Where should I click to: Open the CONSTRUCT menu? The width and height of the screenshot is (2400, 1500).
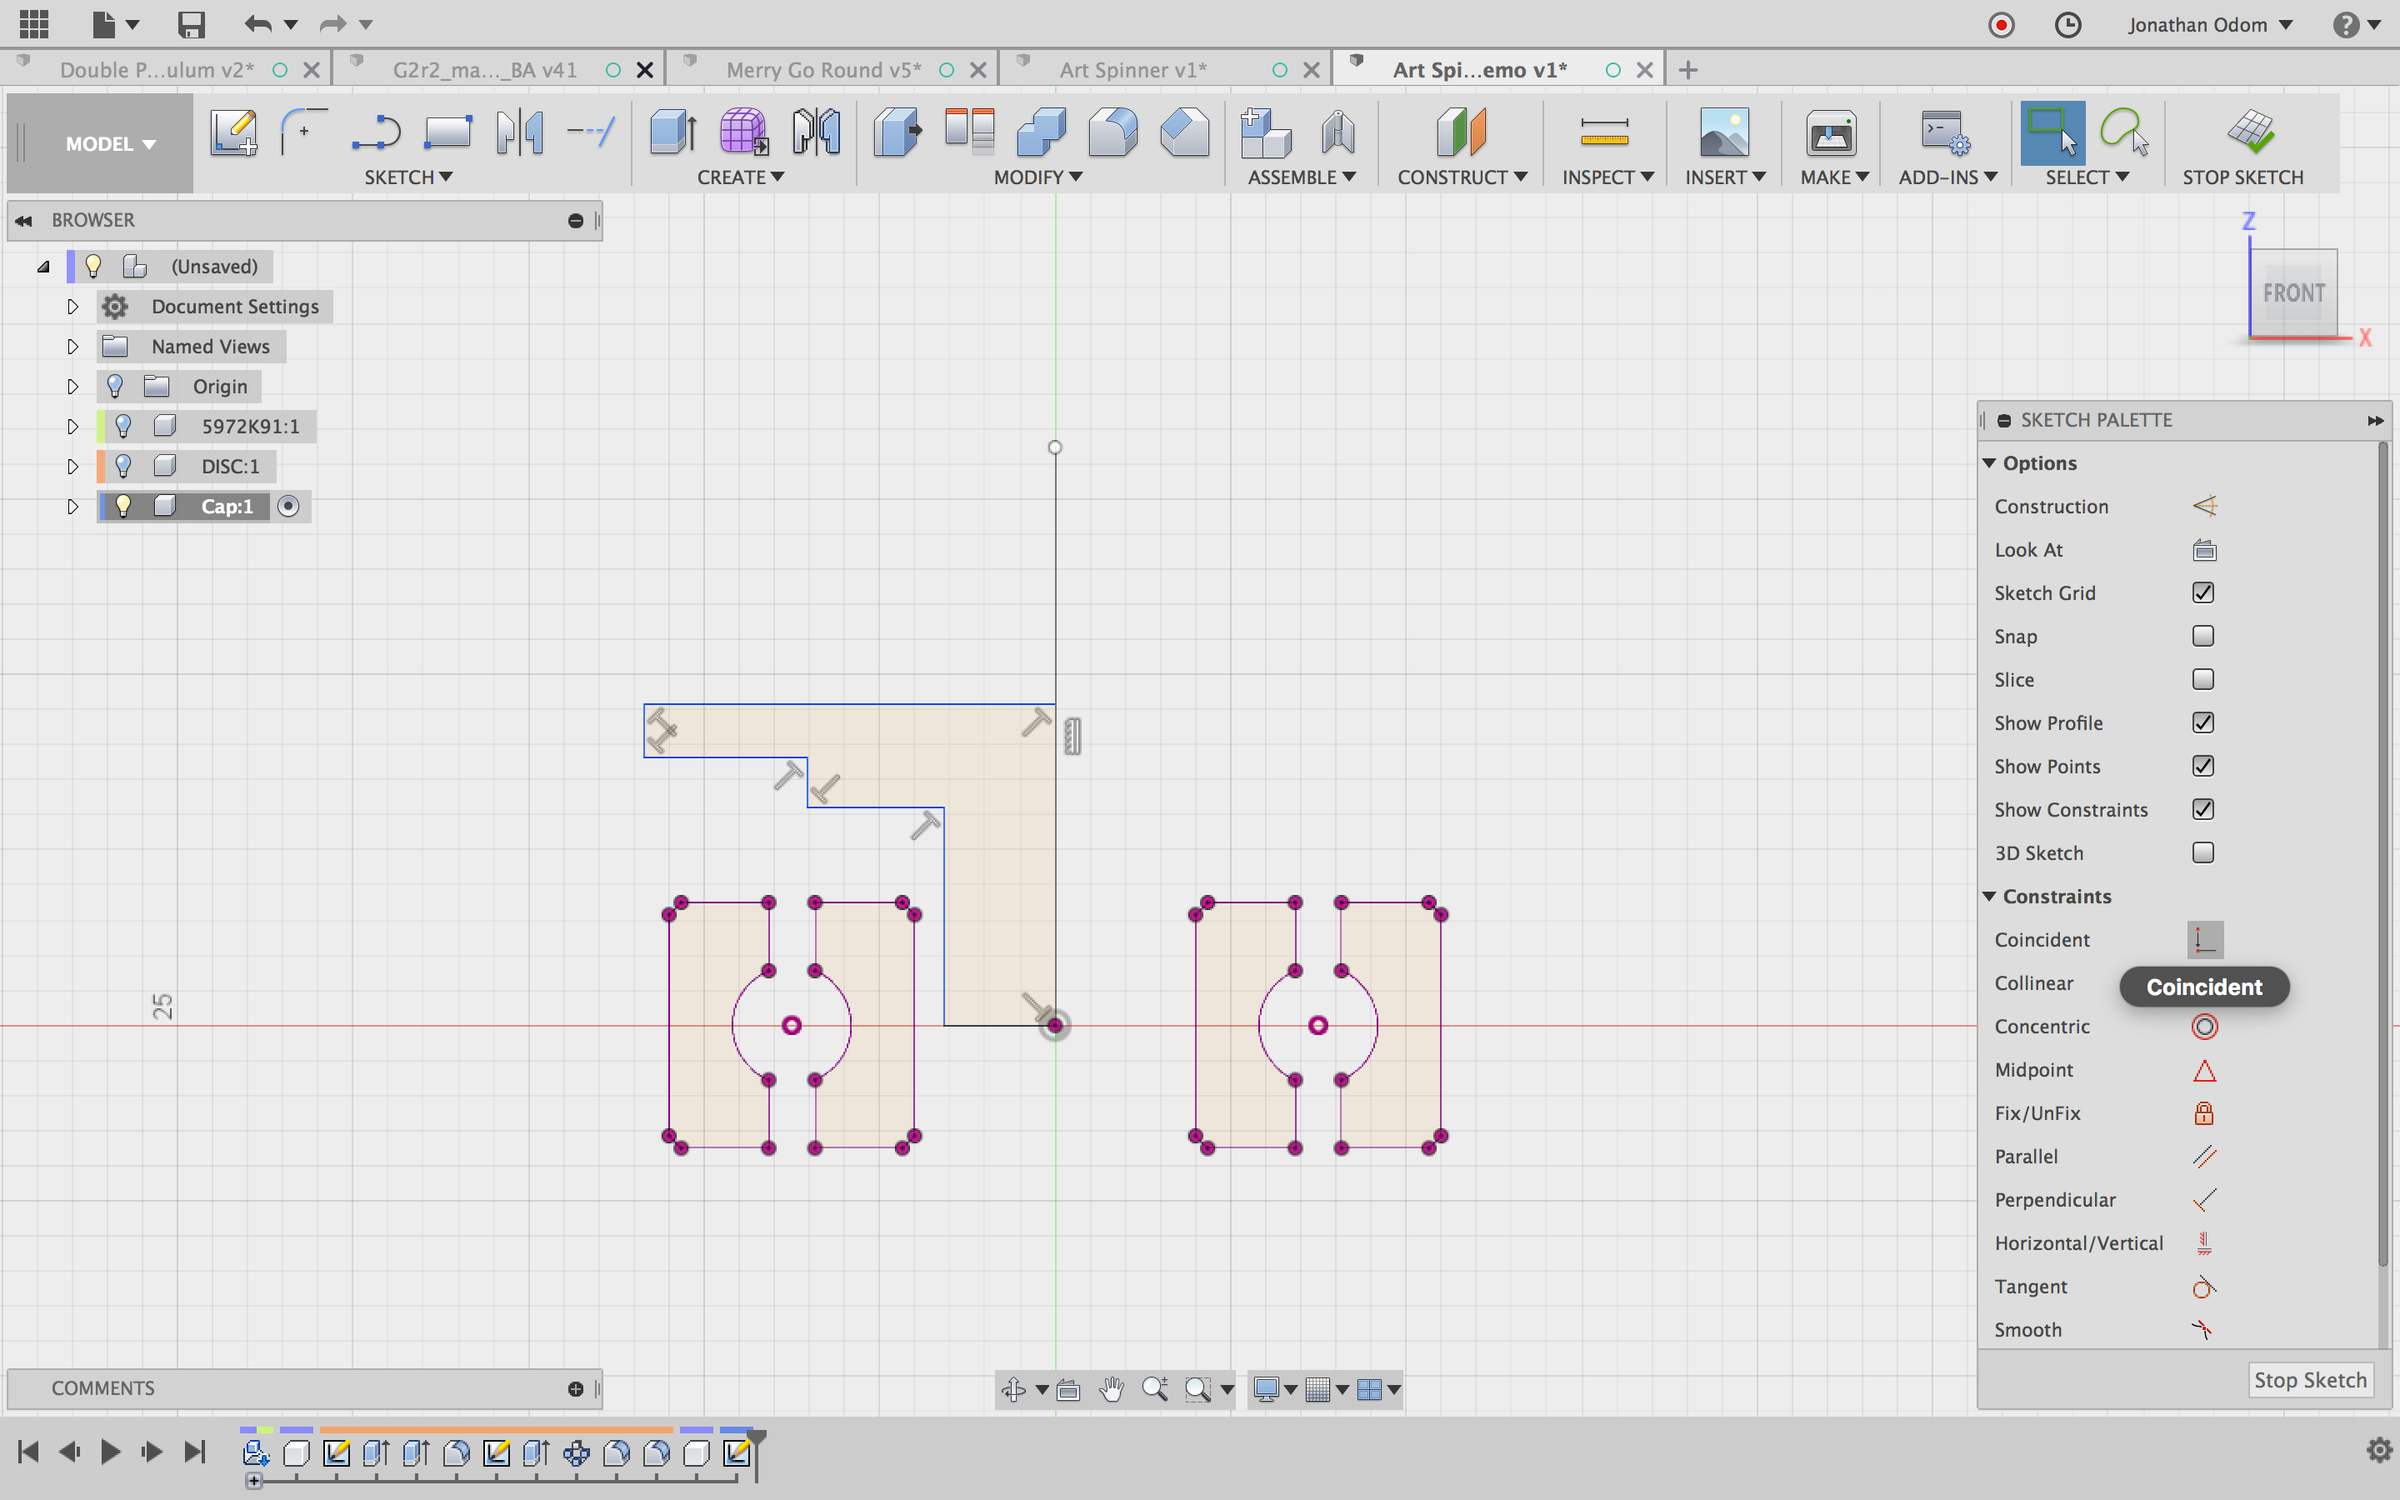[x=1461, y=177]
